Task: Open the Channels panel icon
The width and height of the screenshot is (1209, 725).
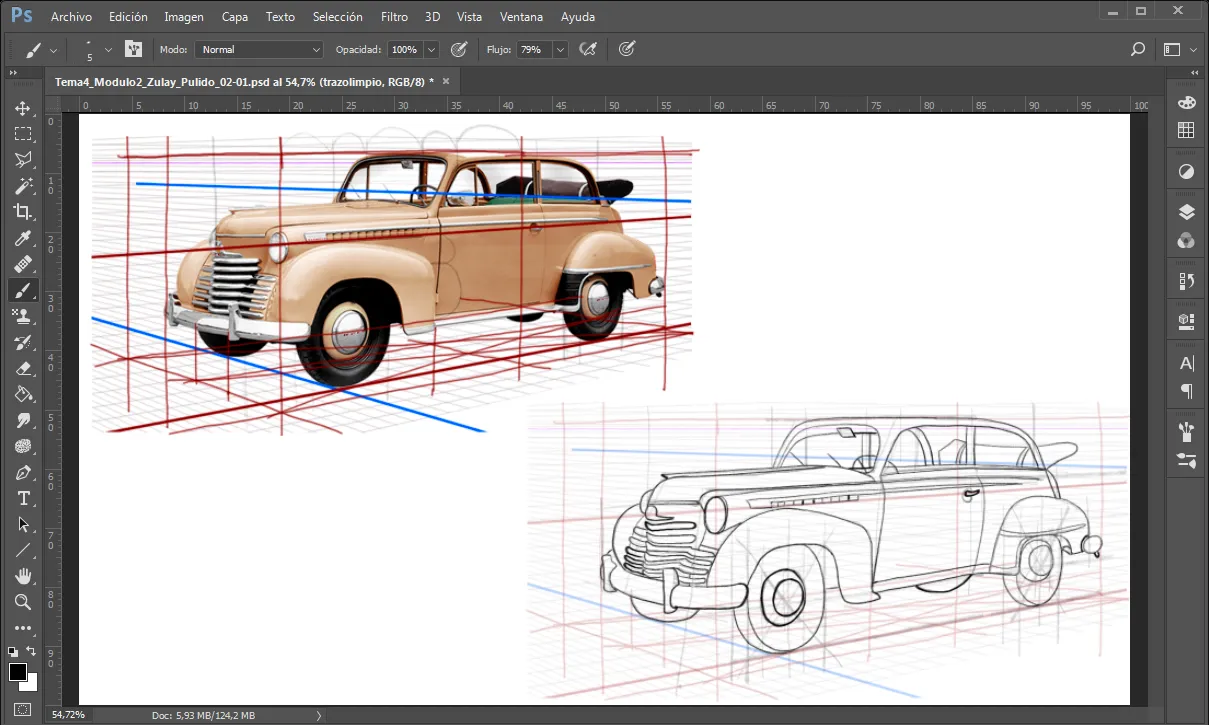Action: [1187, 240]
